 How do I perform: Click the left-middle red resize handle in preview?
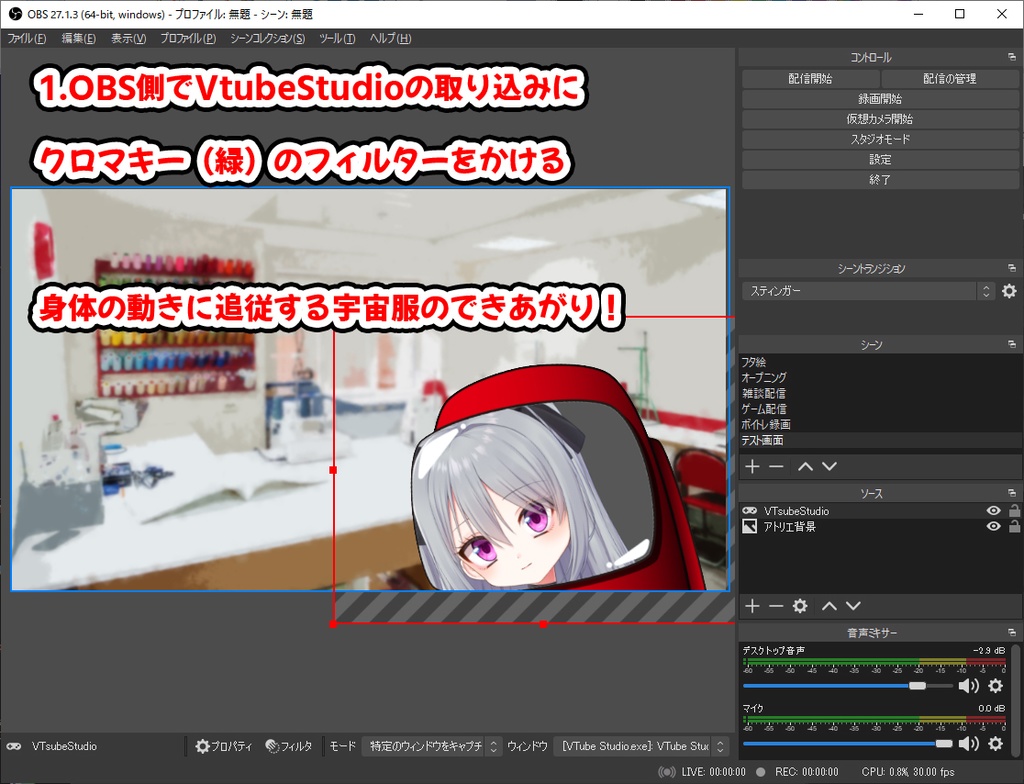tap(333, 470)
